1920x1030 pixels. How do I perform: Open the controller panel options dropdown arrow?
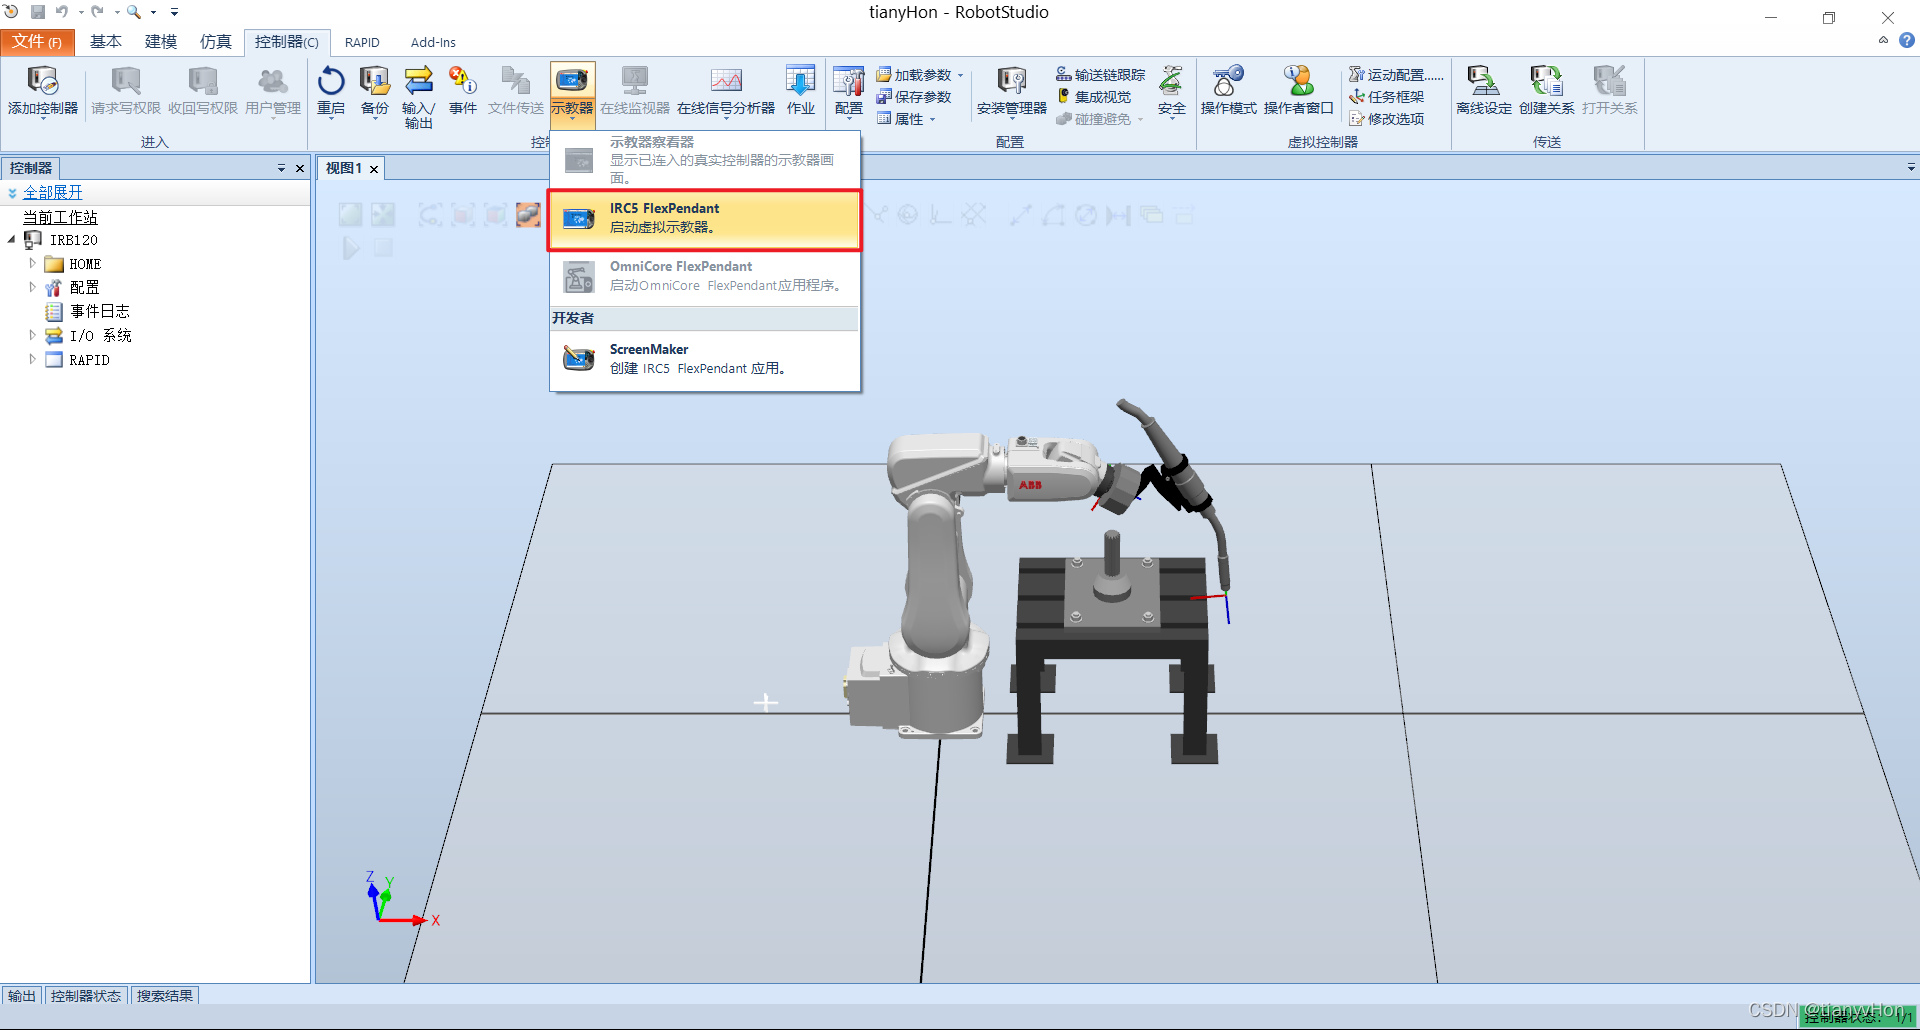coord(281,168)
